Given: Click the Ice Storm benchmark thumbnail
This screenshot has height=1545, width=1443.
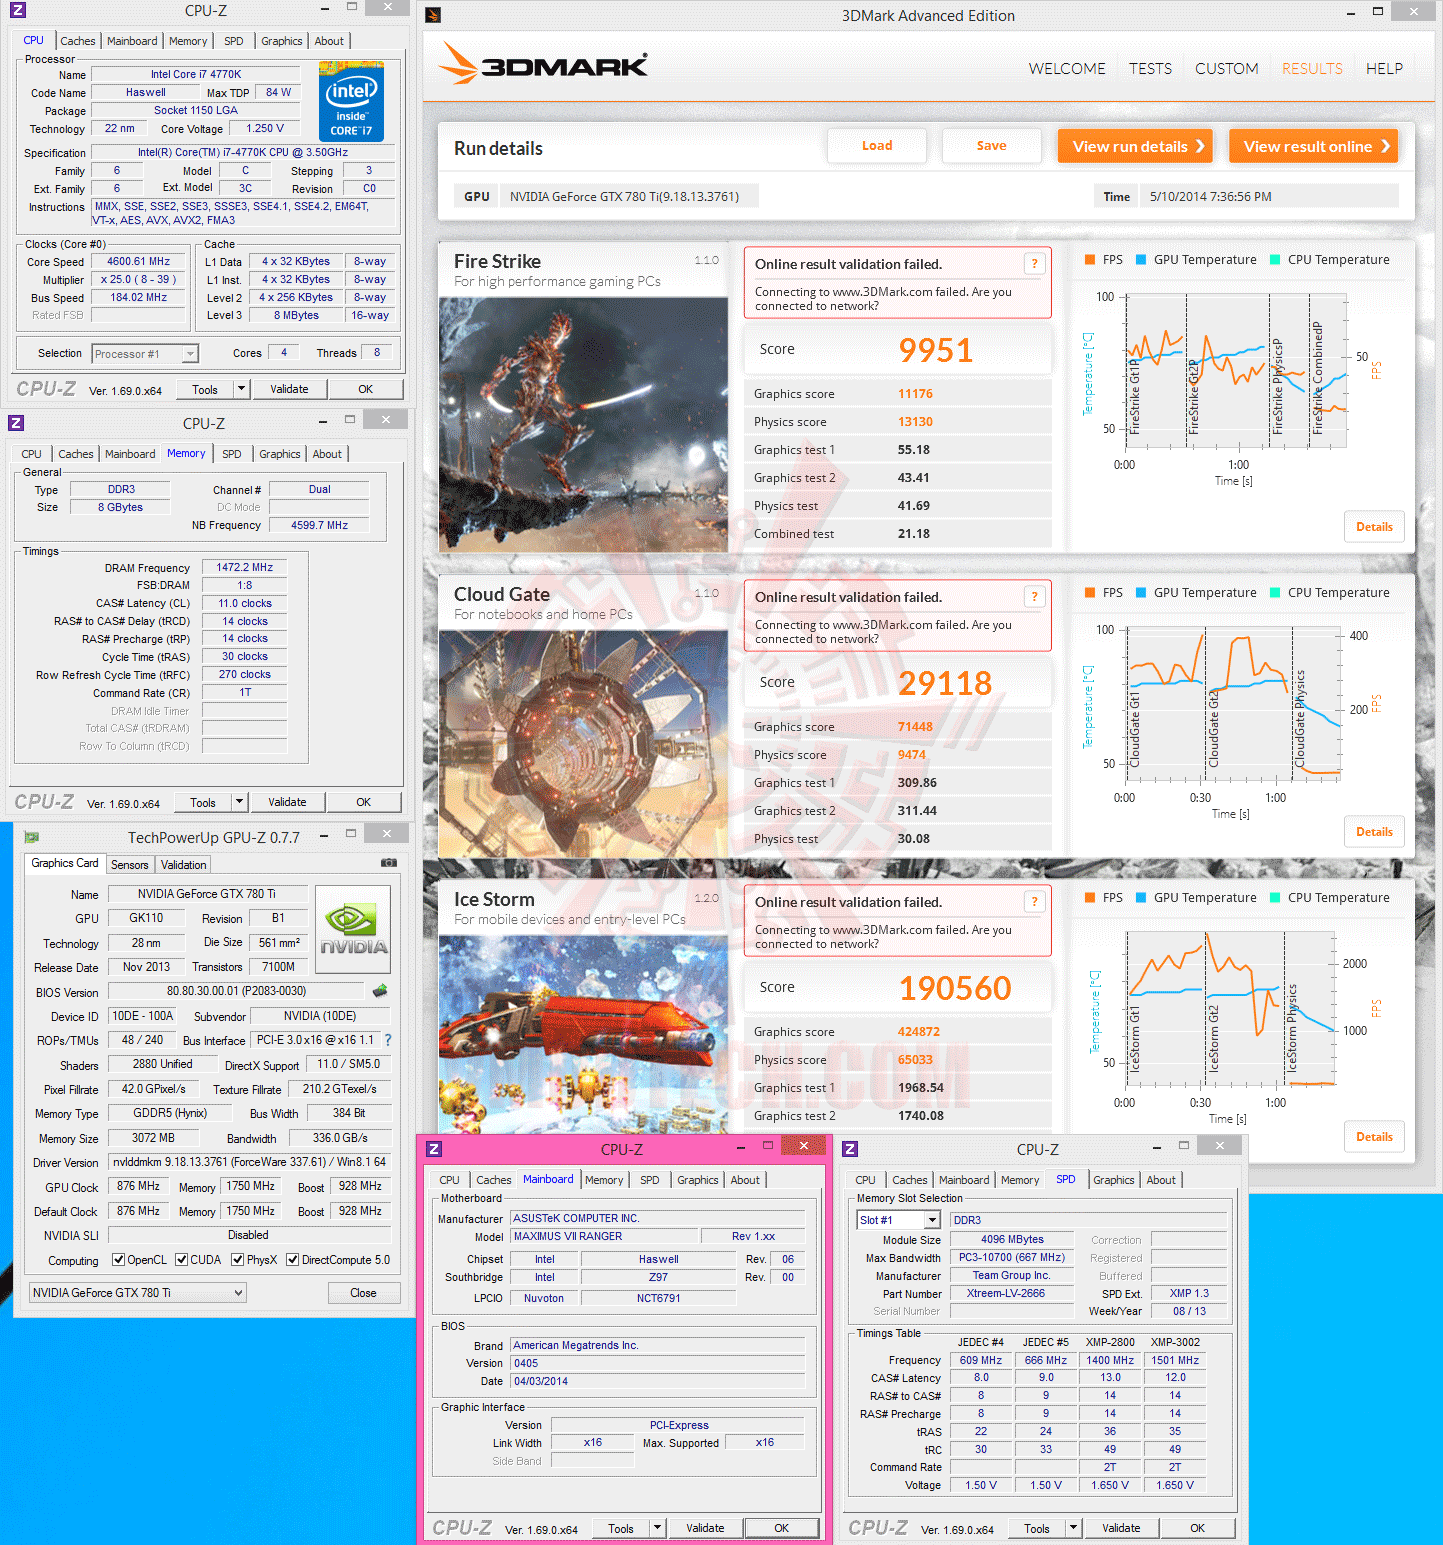Looking at the screenshot, I should tap(583, 1033).
